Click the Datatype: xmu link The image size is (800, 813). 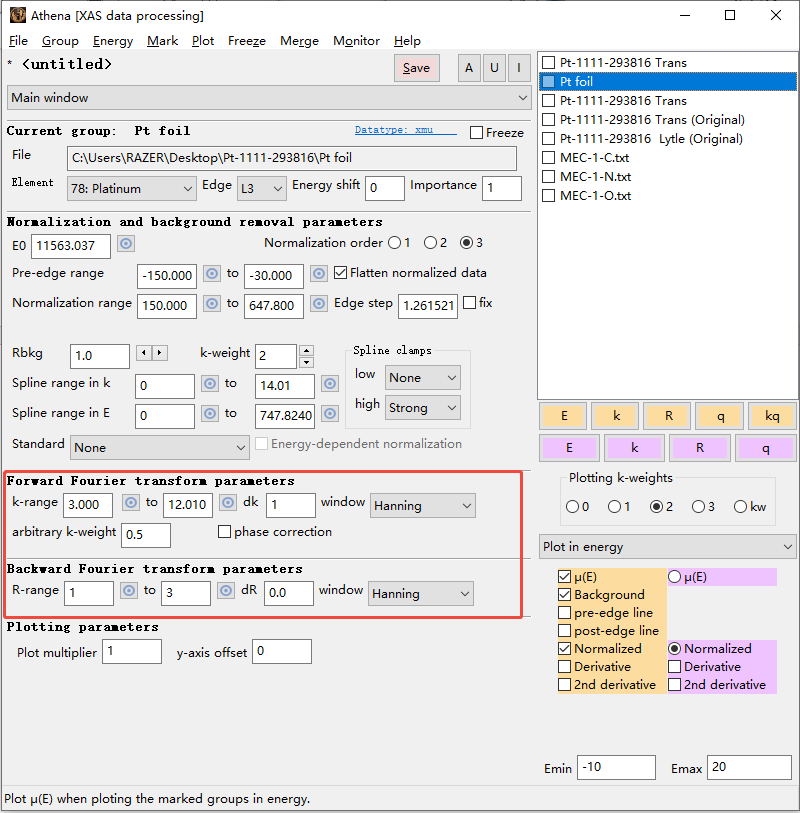405,130
